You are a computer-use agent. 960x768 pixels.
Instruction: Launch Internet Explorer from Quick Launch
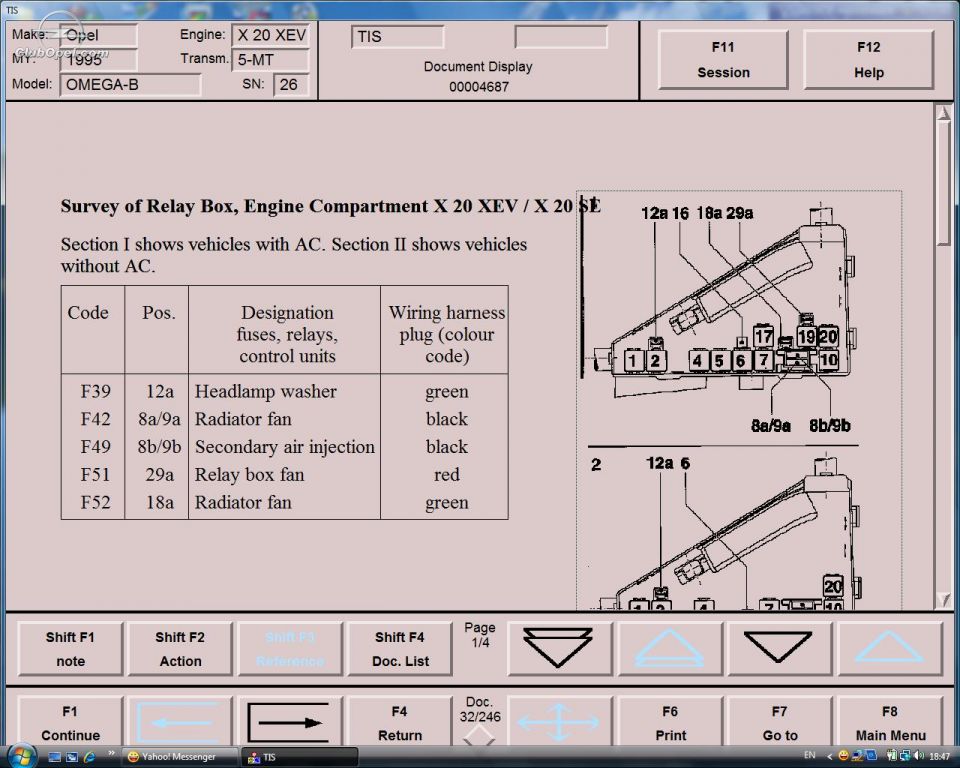coord(89,757)
